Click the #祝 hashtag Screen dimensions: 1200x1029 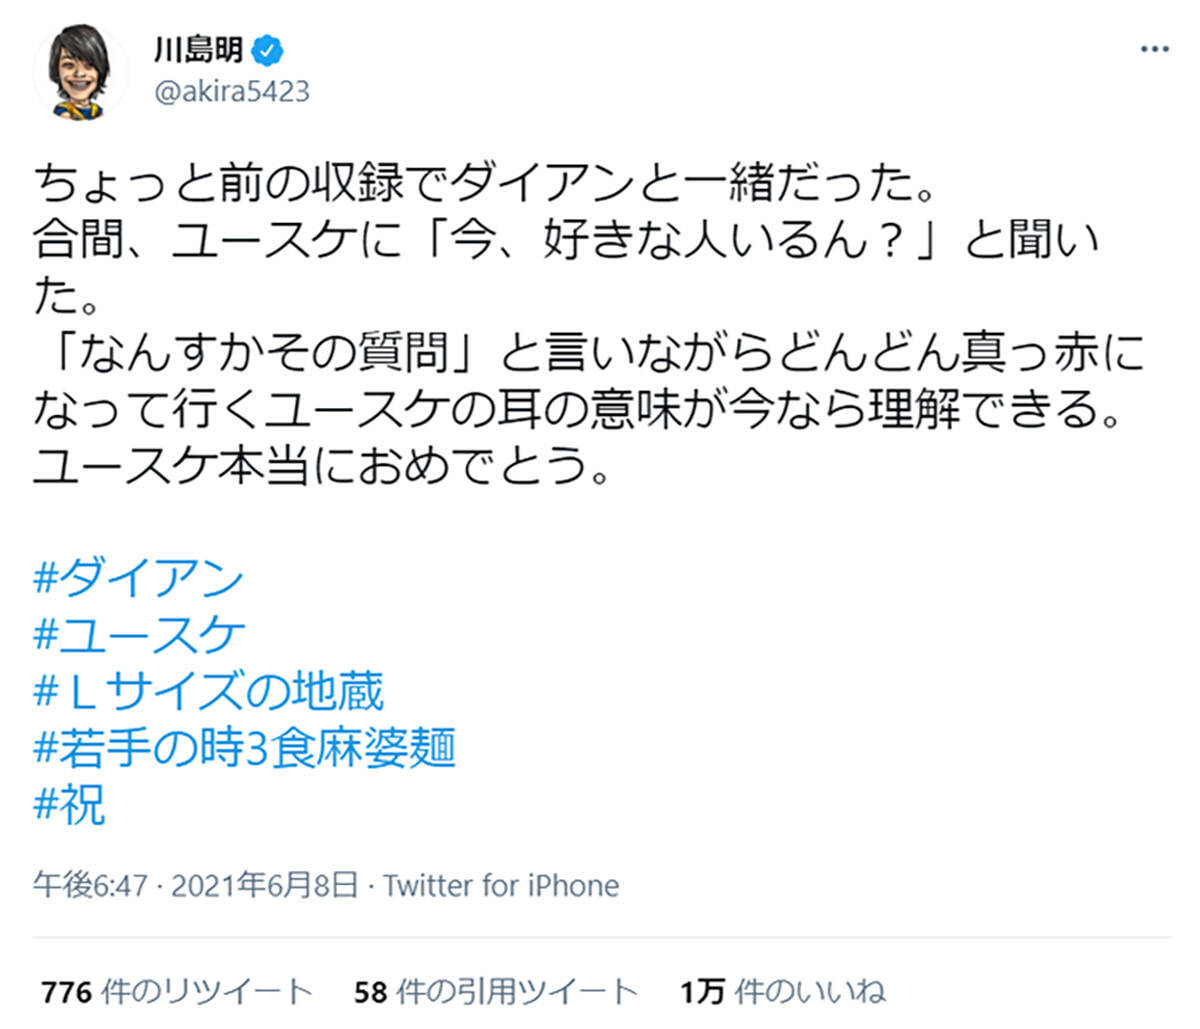70,803
